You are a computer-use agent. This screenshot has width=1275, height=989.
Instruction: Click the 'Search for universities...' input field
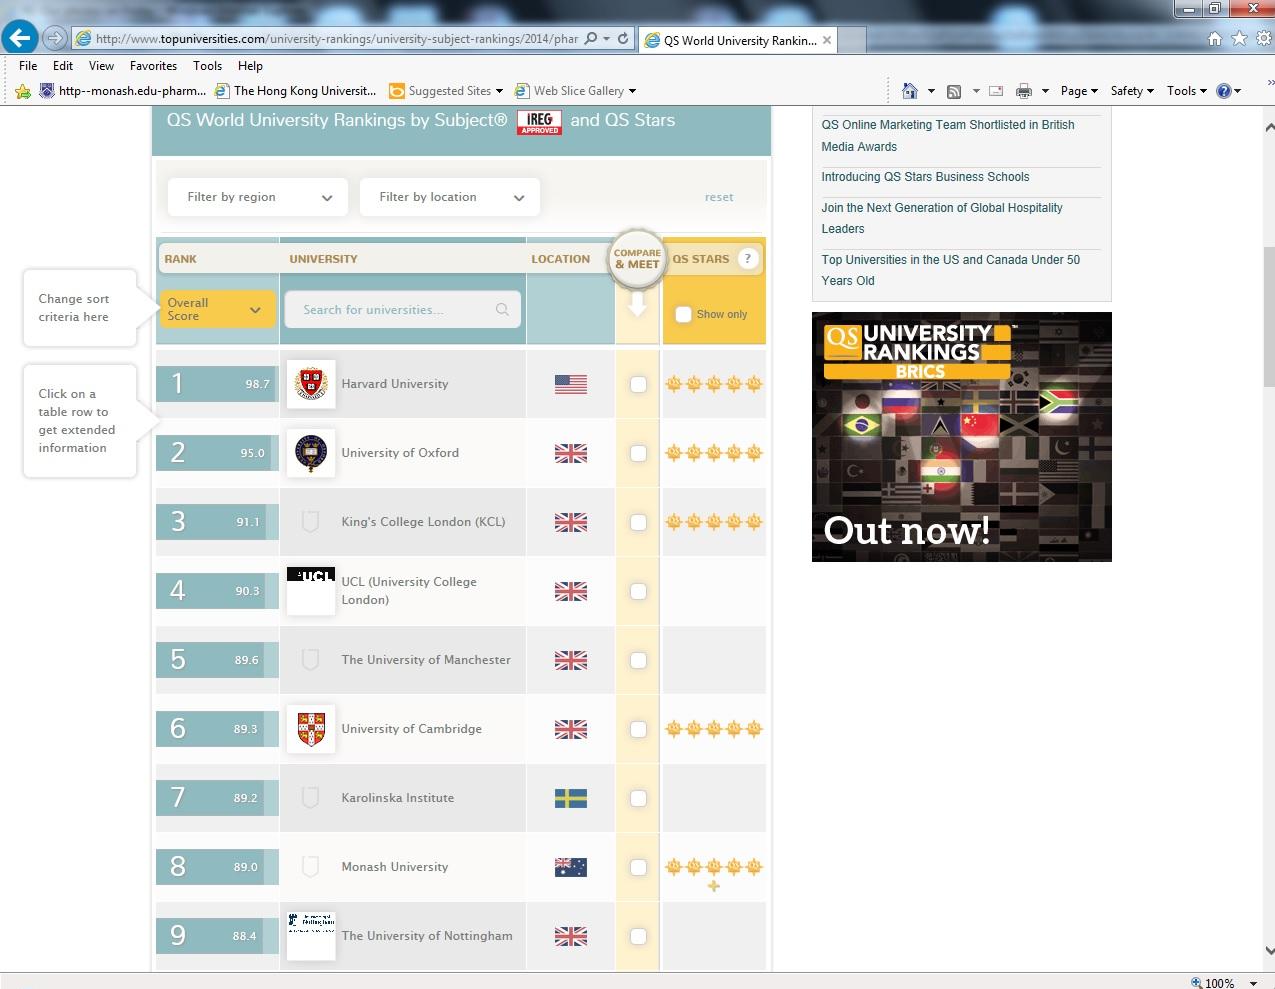pos(403,310)
